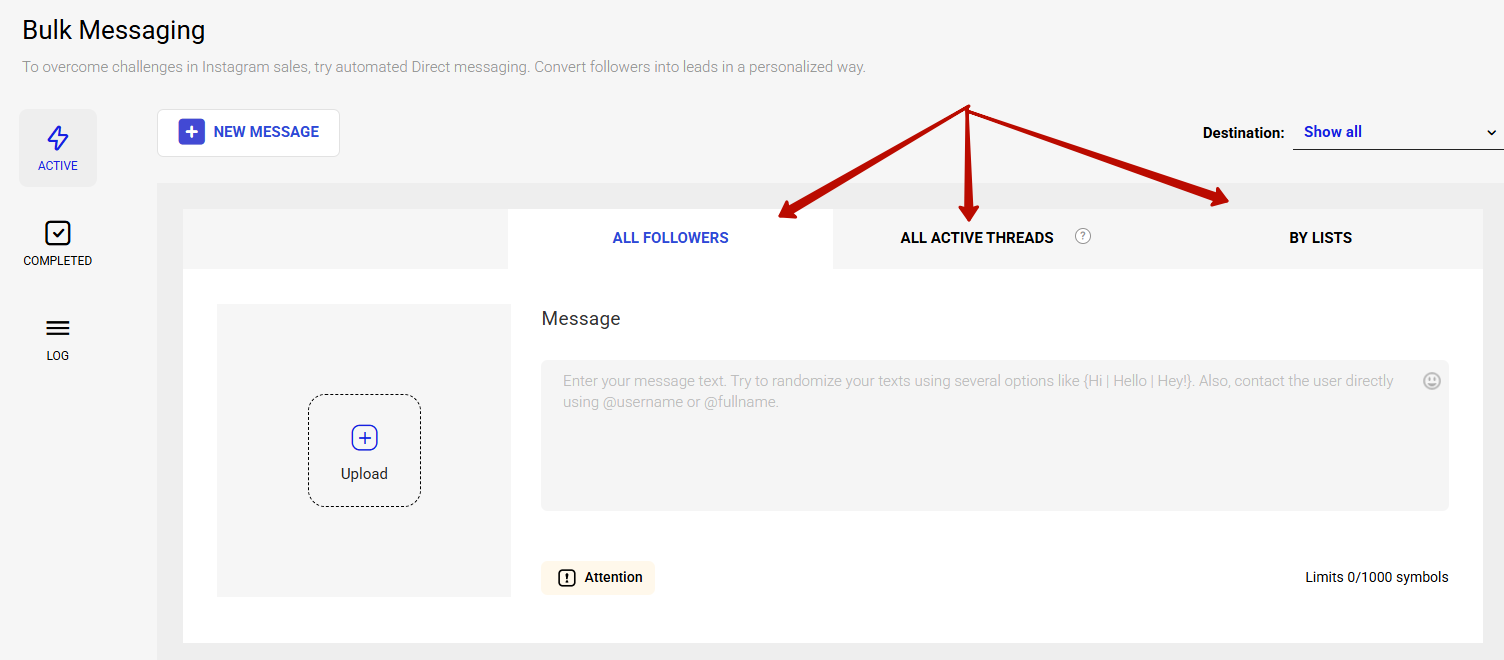
Task: Switch to the By Lists tab
Action: (x=1320, y=238)
